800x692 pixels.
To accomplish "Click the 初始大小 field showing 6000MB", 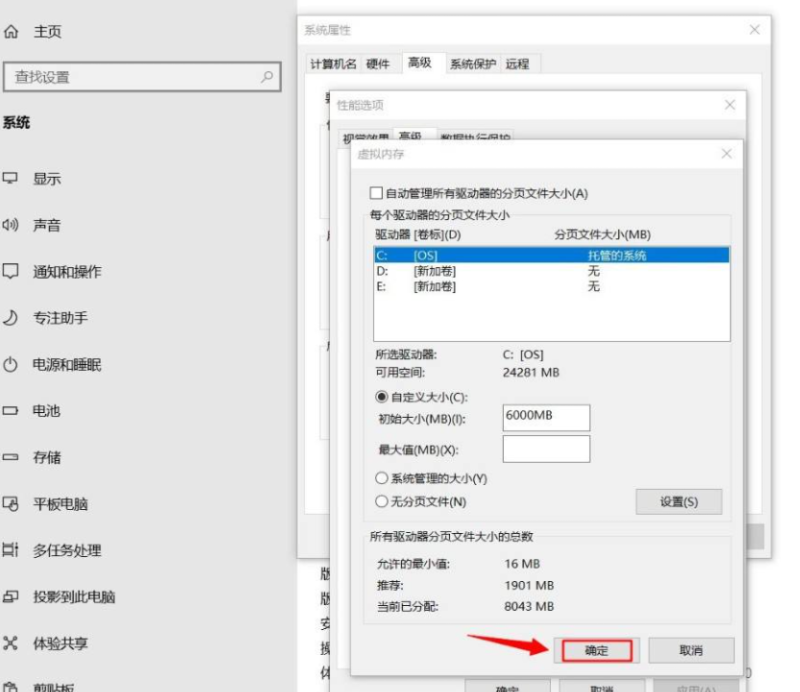I will tap(546, 417).
